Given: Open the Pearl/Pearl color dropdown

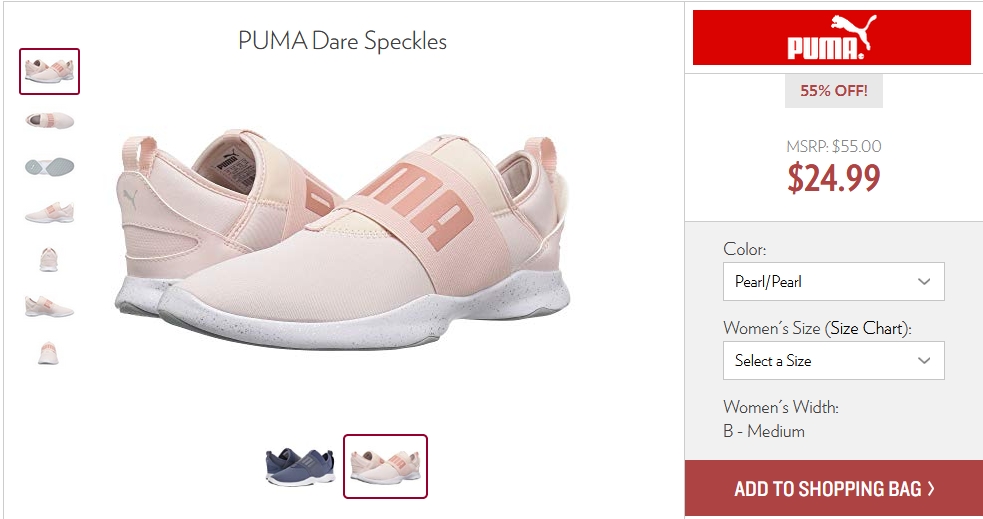Looking at the screenshot, I should 833,281.
